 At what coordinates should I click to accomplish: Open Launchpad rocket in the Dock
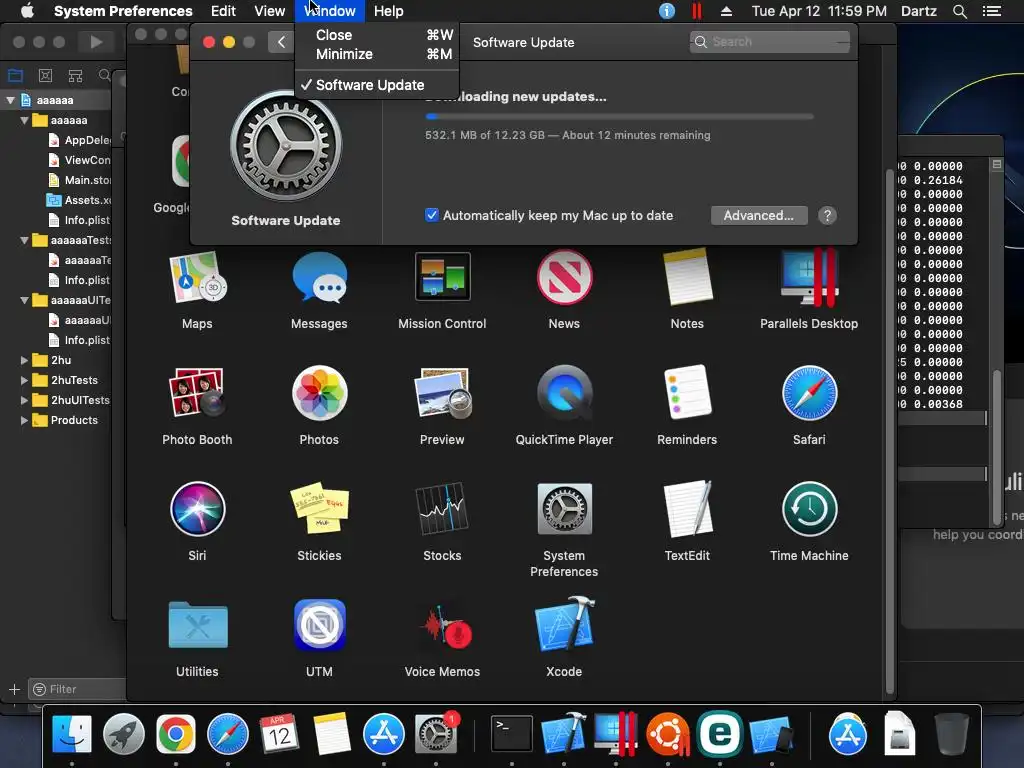coord(123,733)
